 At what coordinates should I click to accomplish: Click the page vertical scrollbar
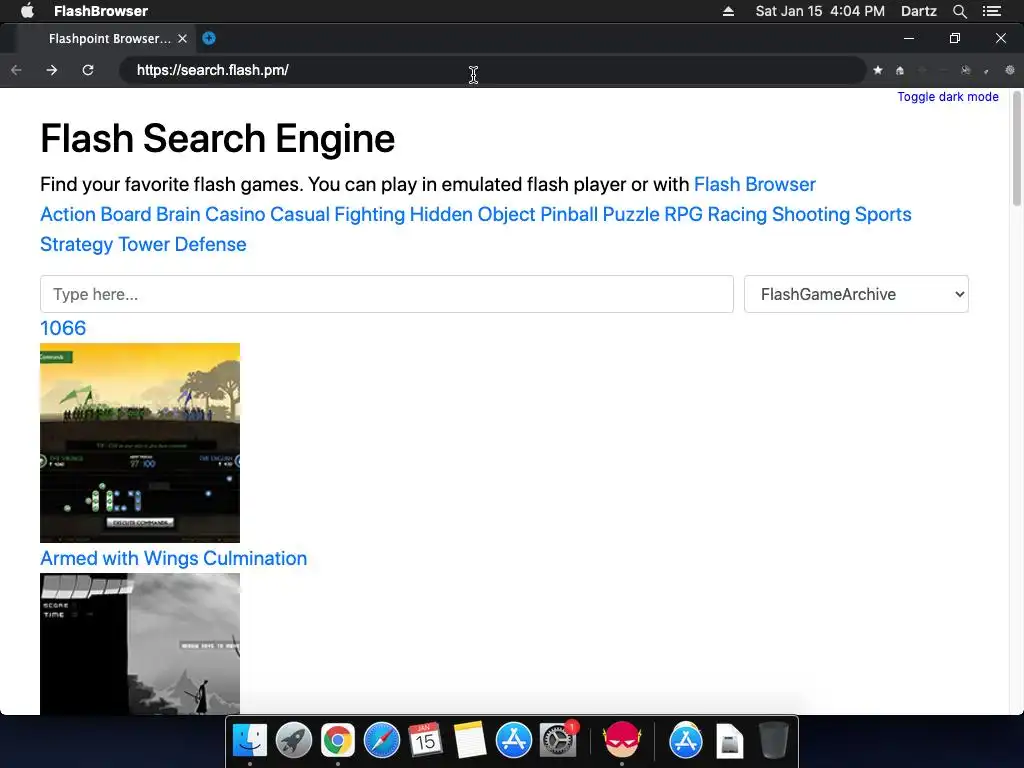coord(1017,150)
